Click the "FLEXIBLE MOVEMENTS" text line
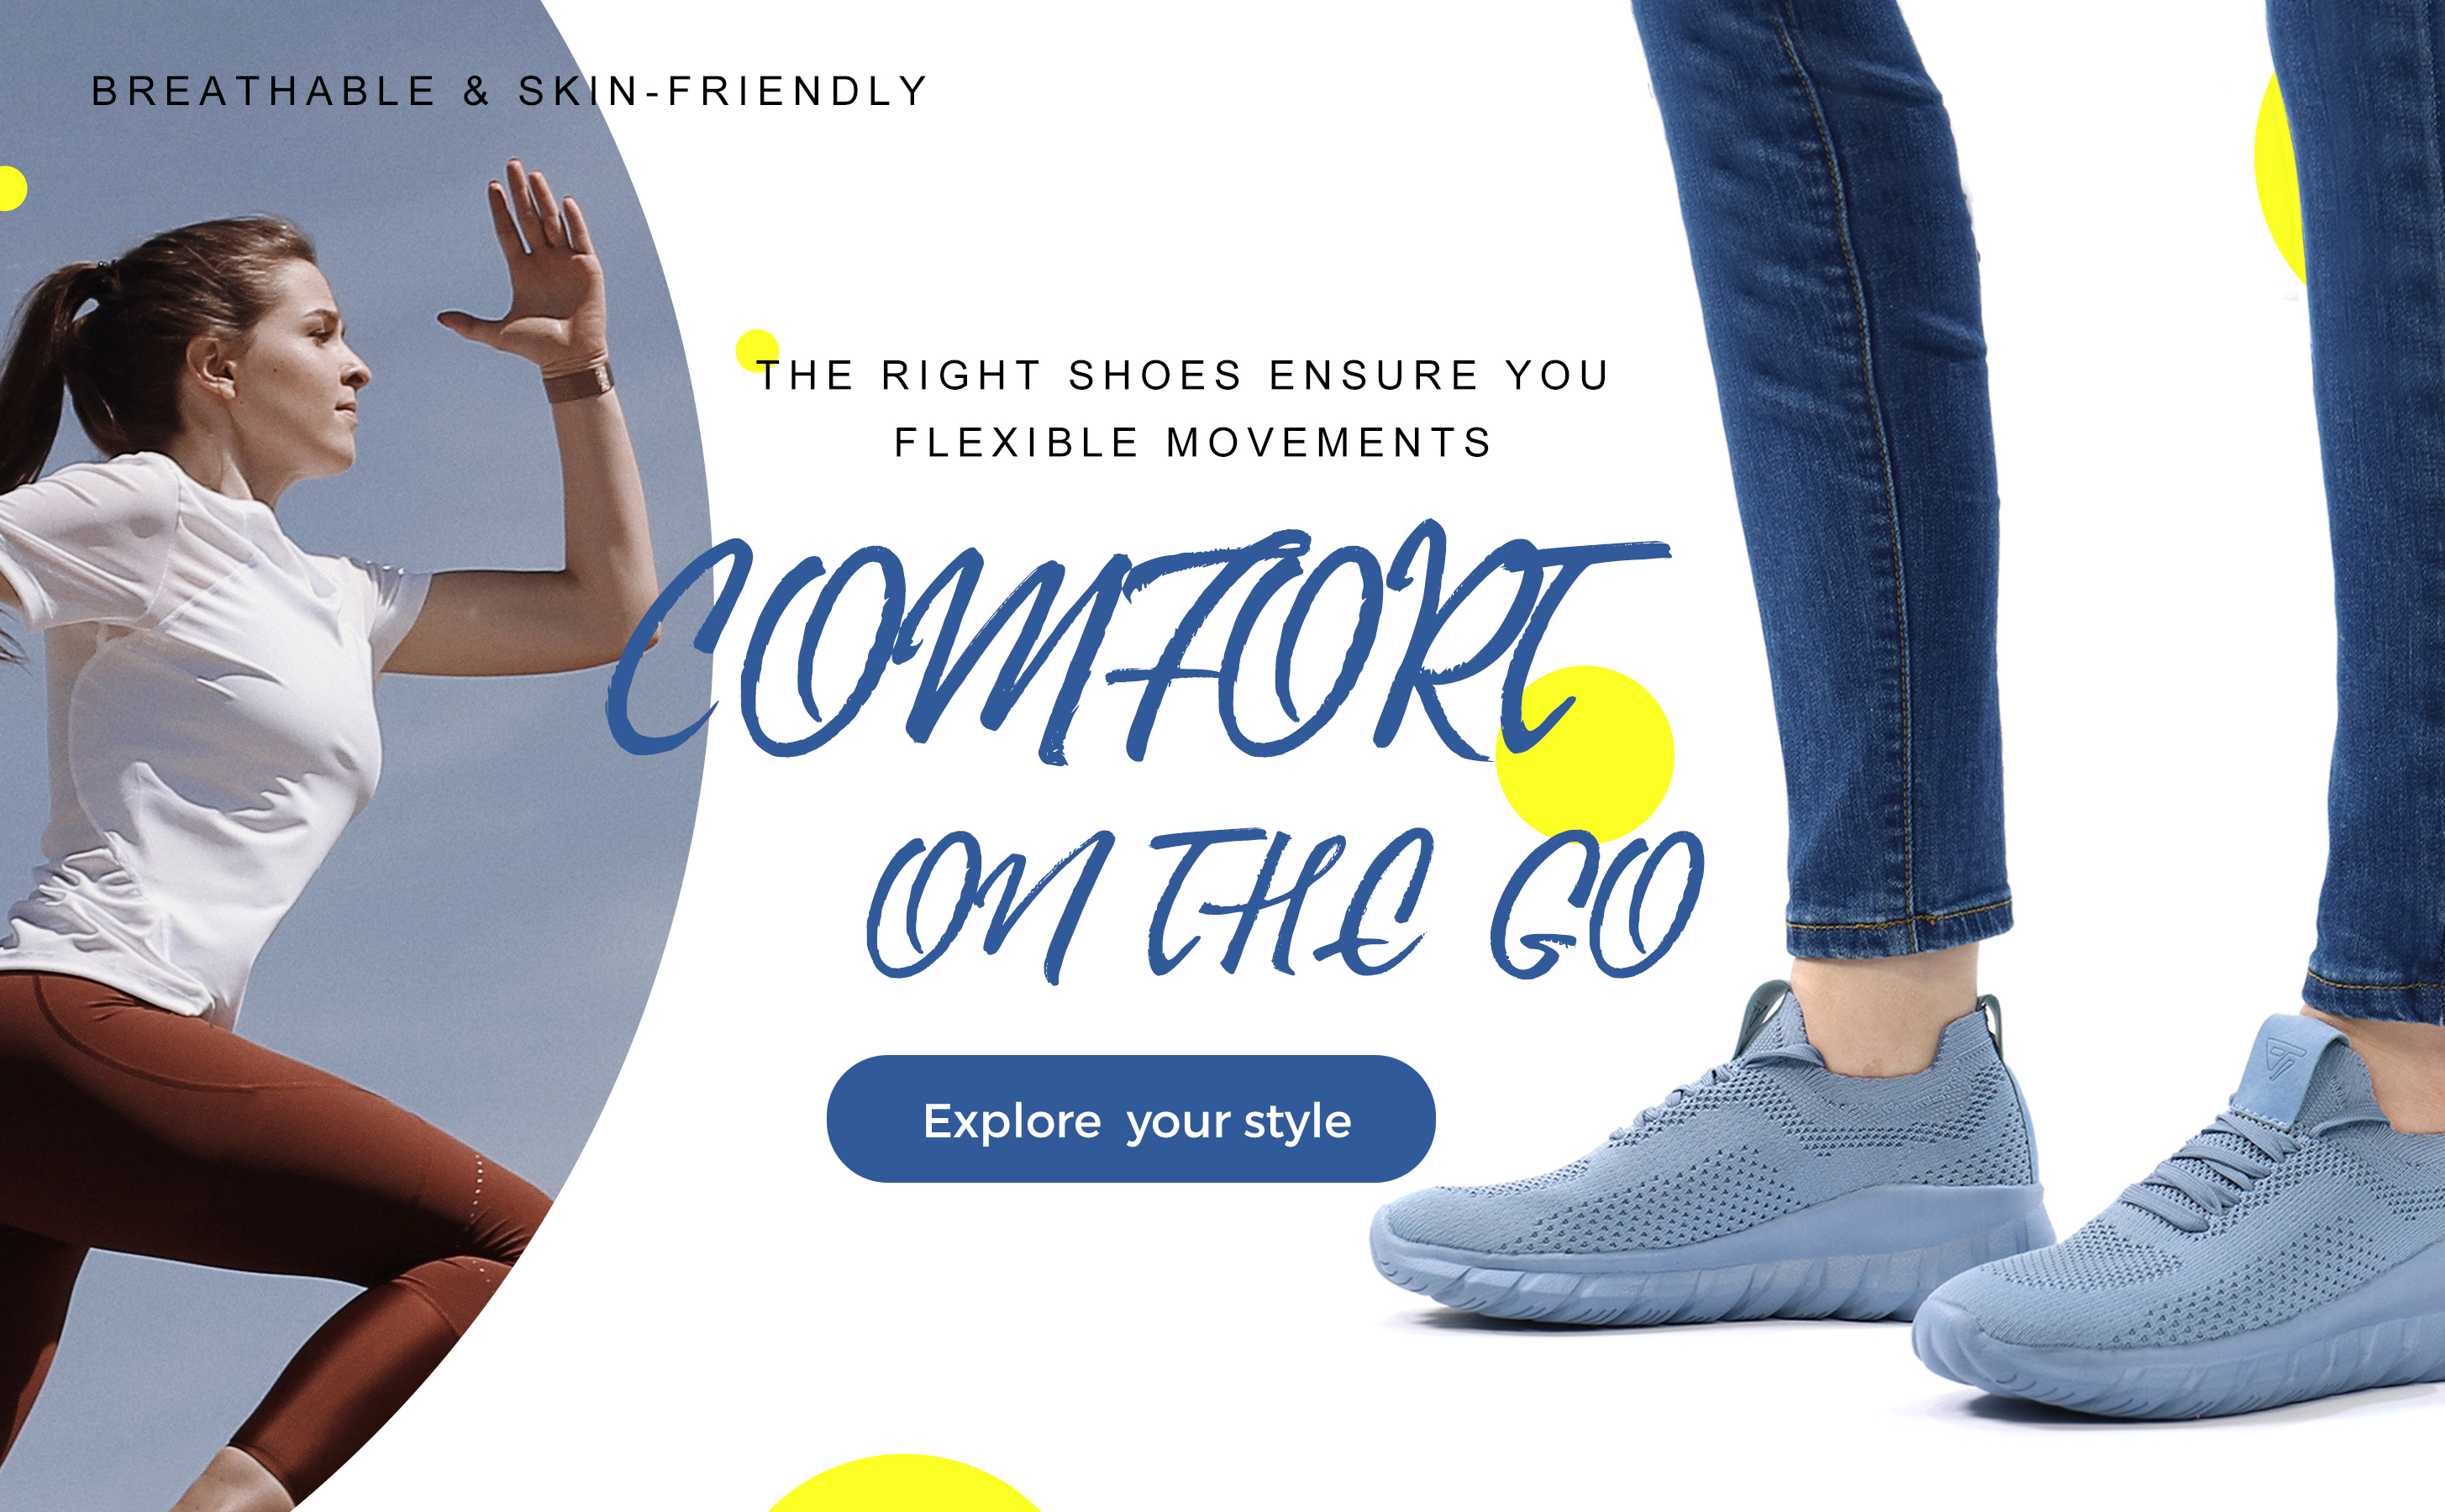Screen dimensions: 2445x1512 click(1194, 443)
